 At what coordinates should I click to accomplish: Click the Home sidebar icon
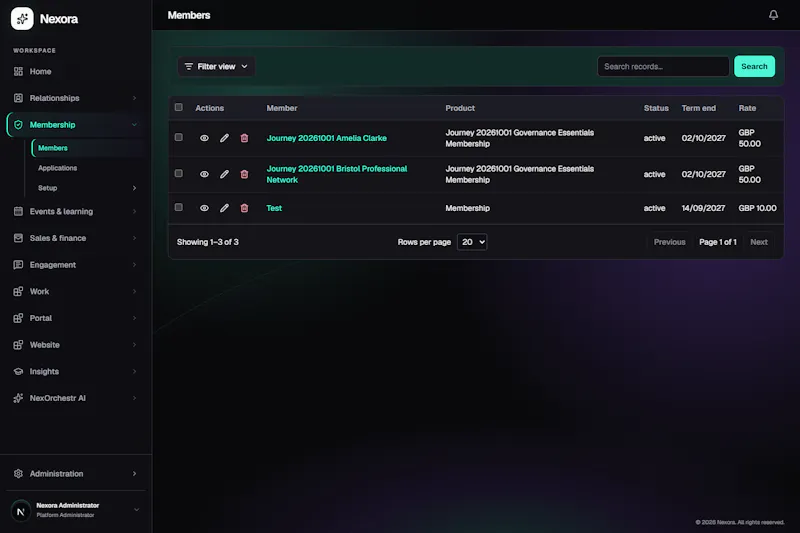[x=18, y=71]
